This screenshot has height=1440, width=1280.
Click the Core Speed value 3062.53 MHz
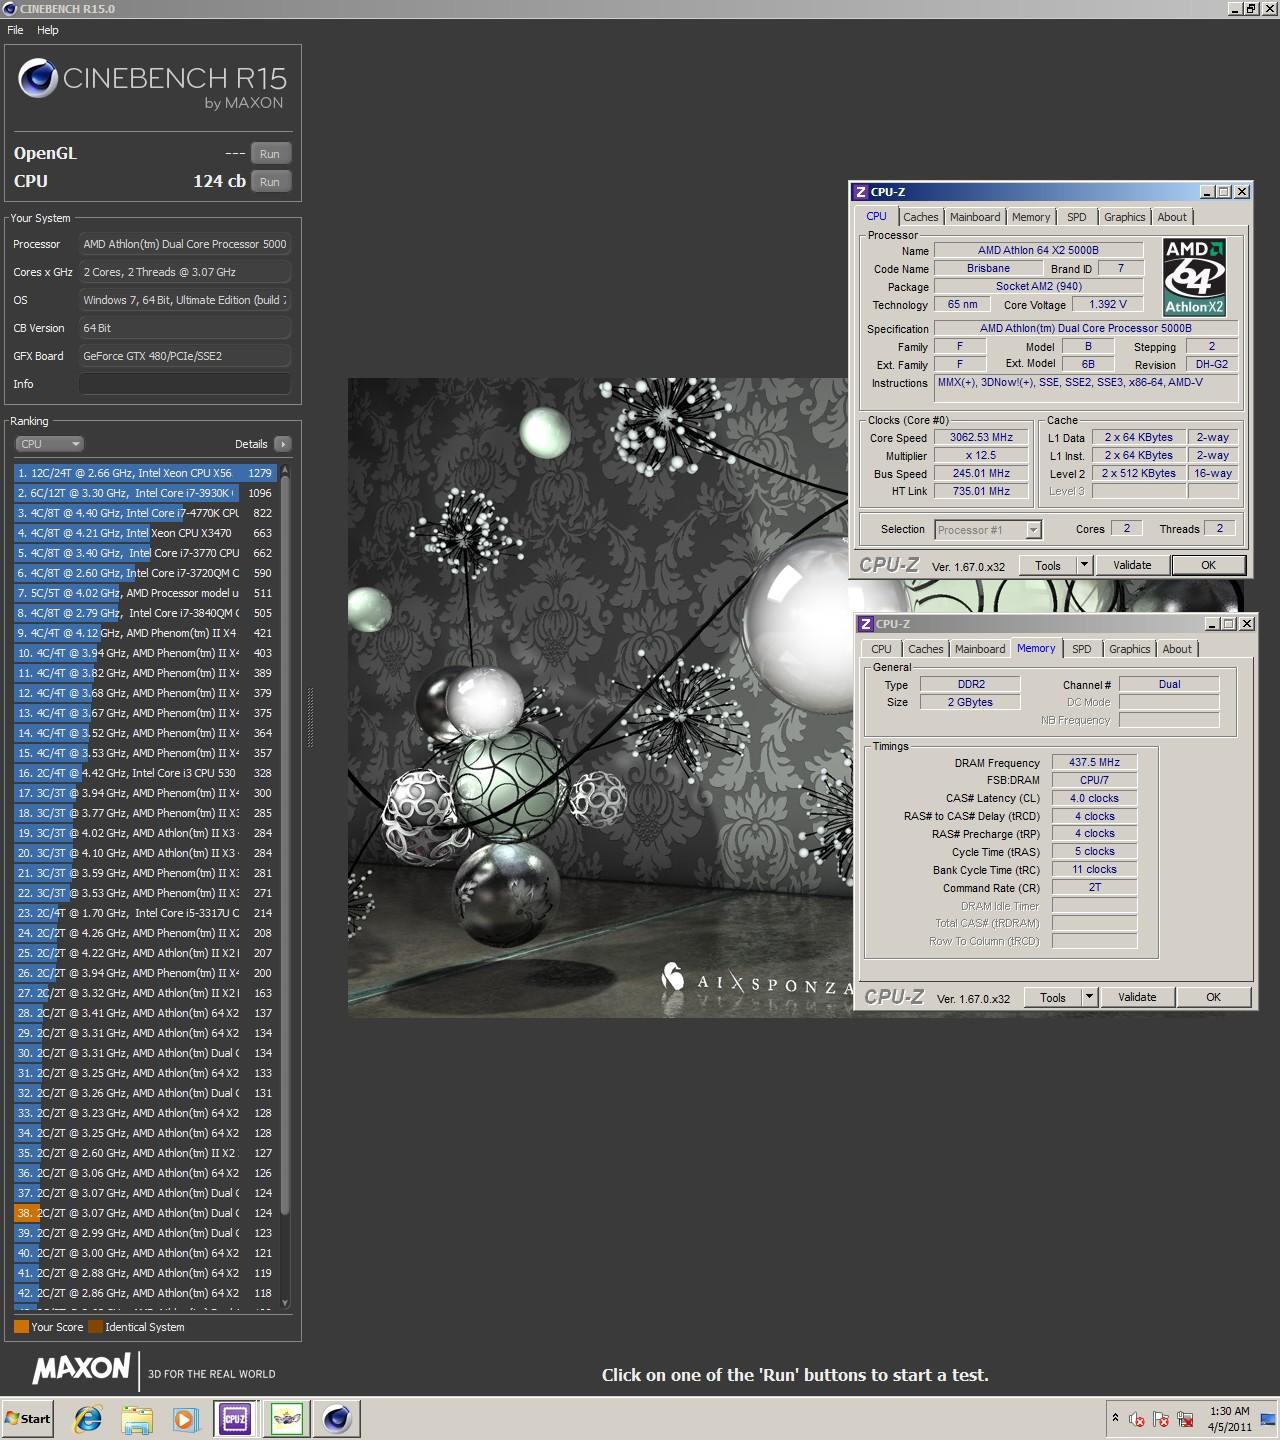(981, 437)
